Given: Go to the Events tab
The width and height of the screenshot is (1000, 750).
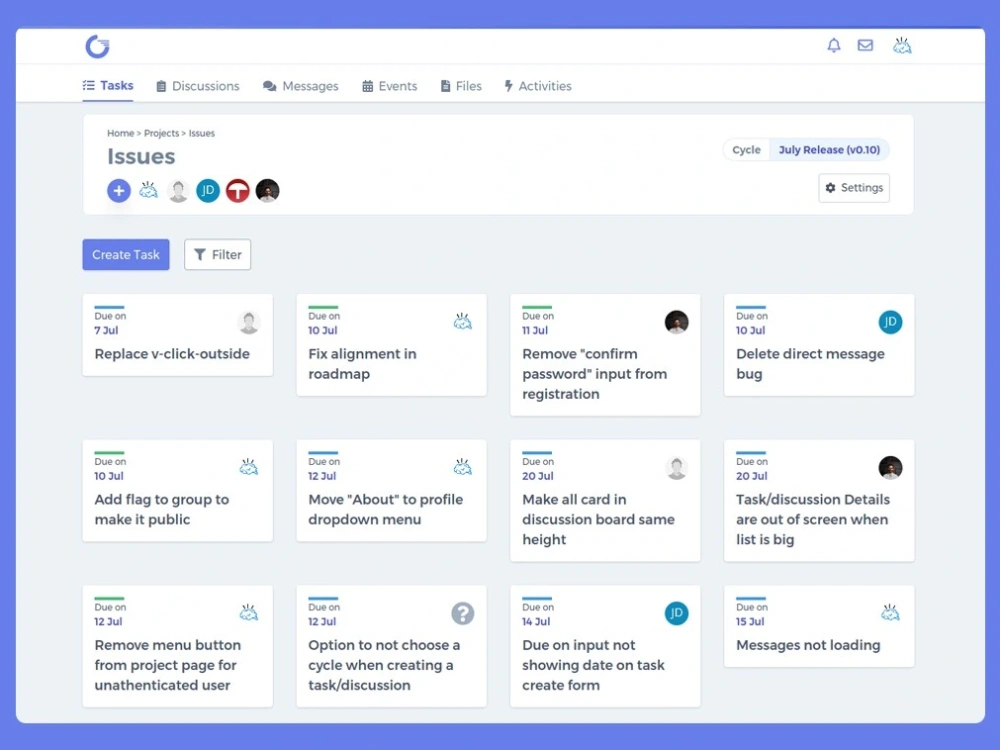Looking at the screenshot, I should [x=390, y=86].
